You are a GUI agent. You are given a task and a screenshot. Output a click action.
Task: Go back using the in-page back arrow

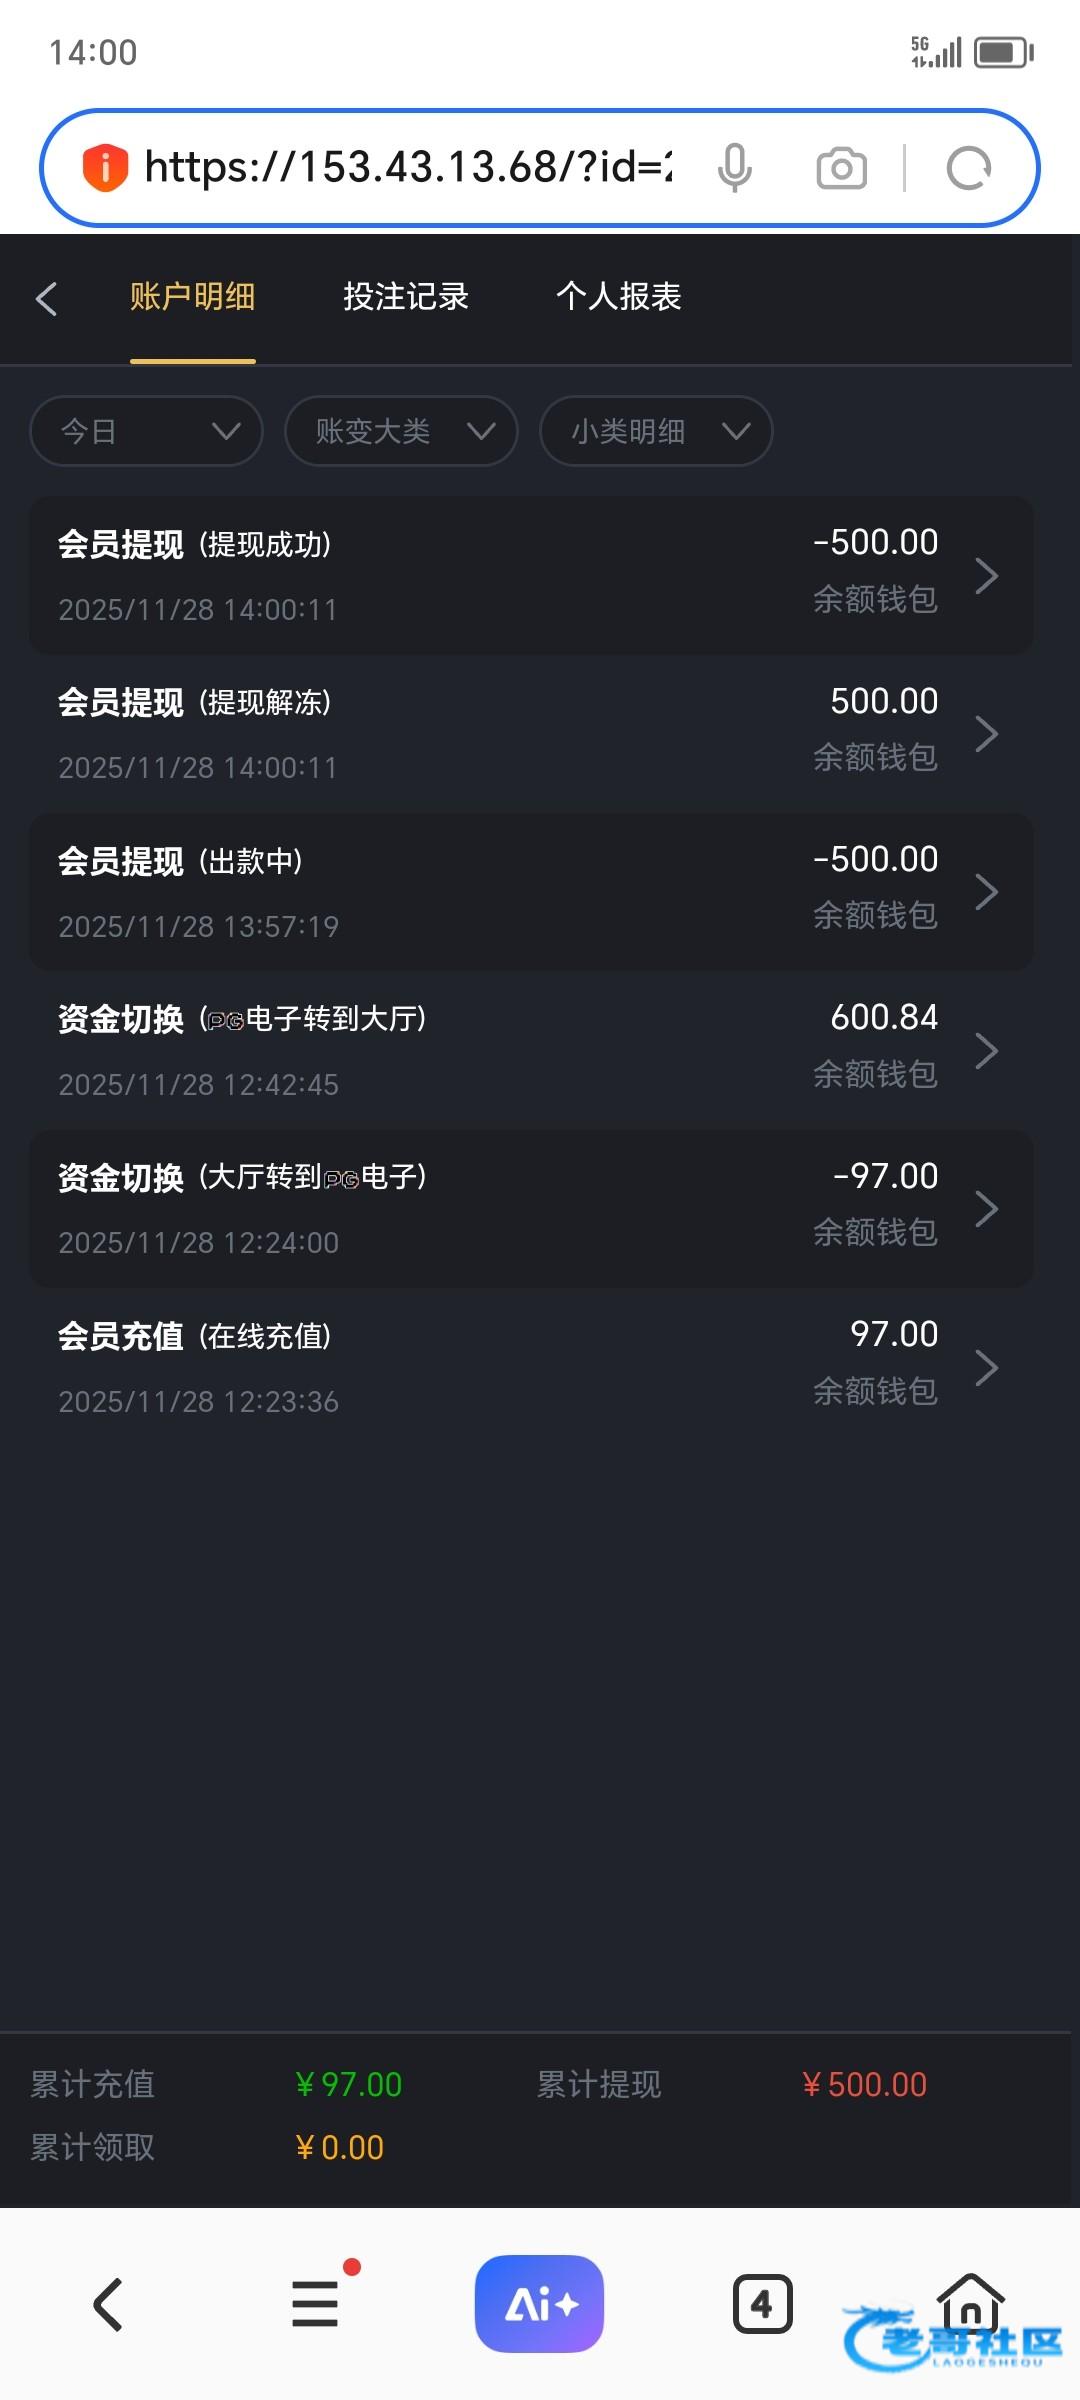click(46, 298)
